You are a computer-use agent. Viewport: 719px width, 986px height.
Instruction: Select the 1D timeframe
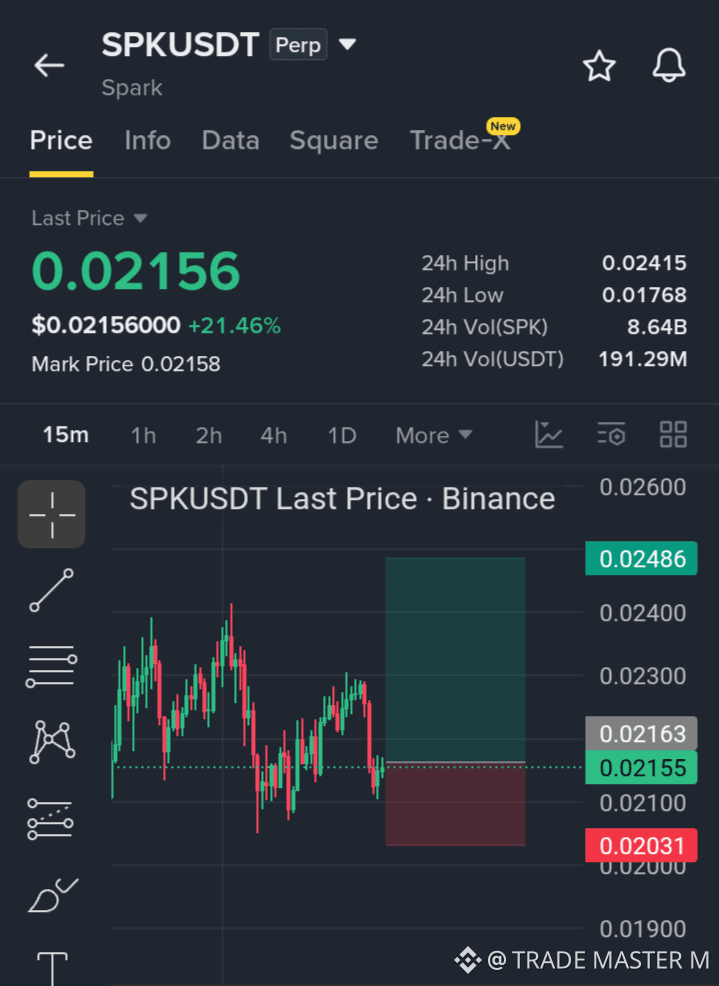(342, 435)
